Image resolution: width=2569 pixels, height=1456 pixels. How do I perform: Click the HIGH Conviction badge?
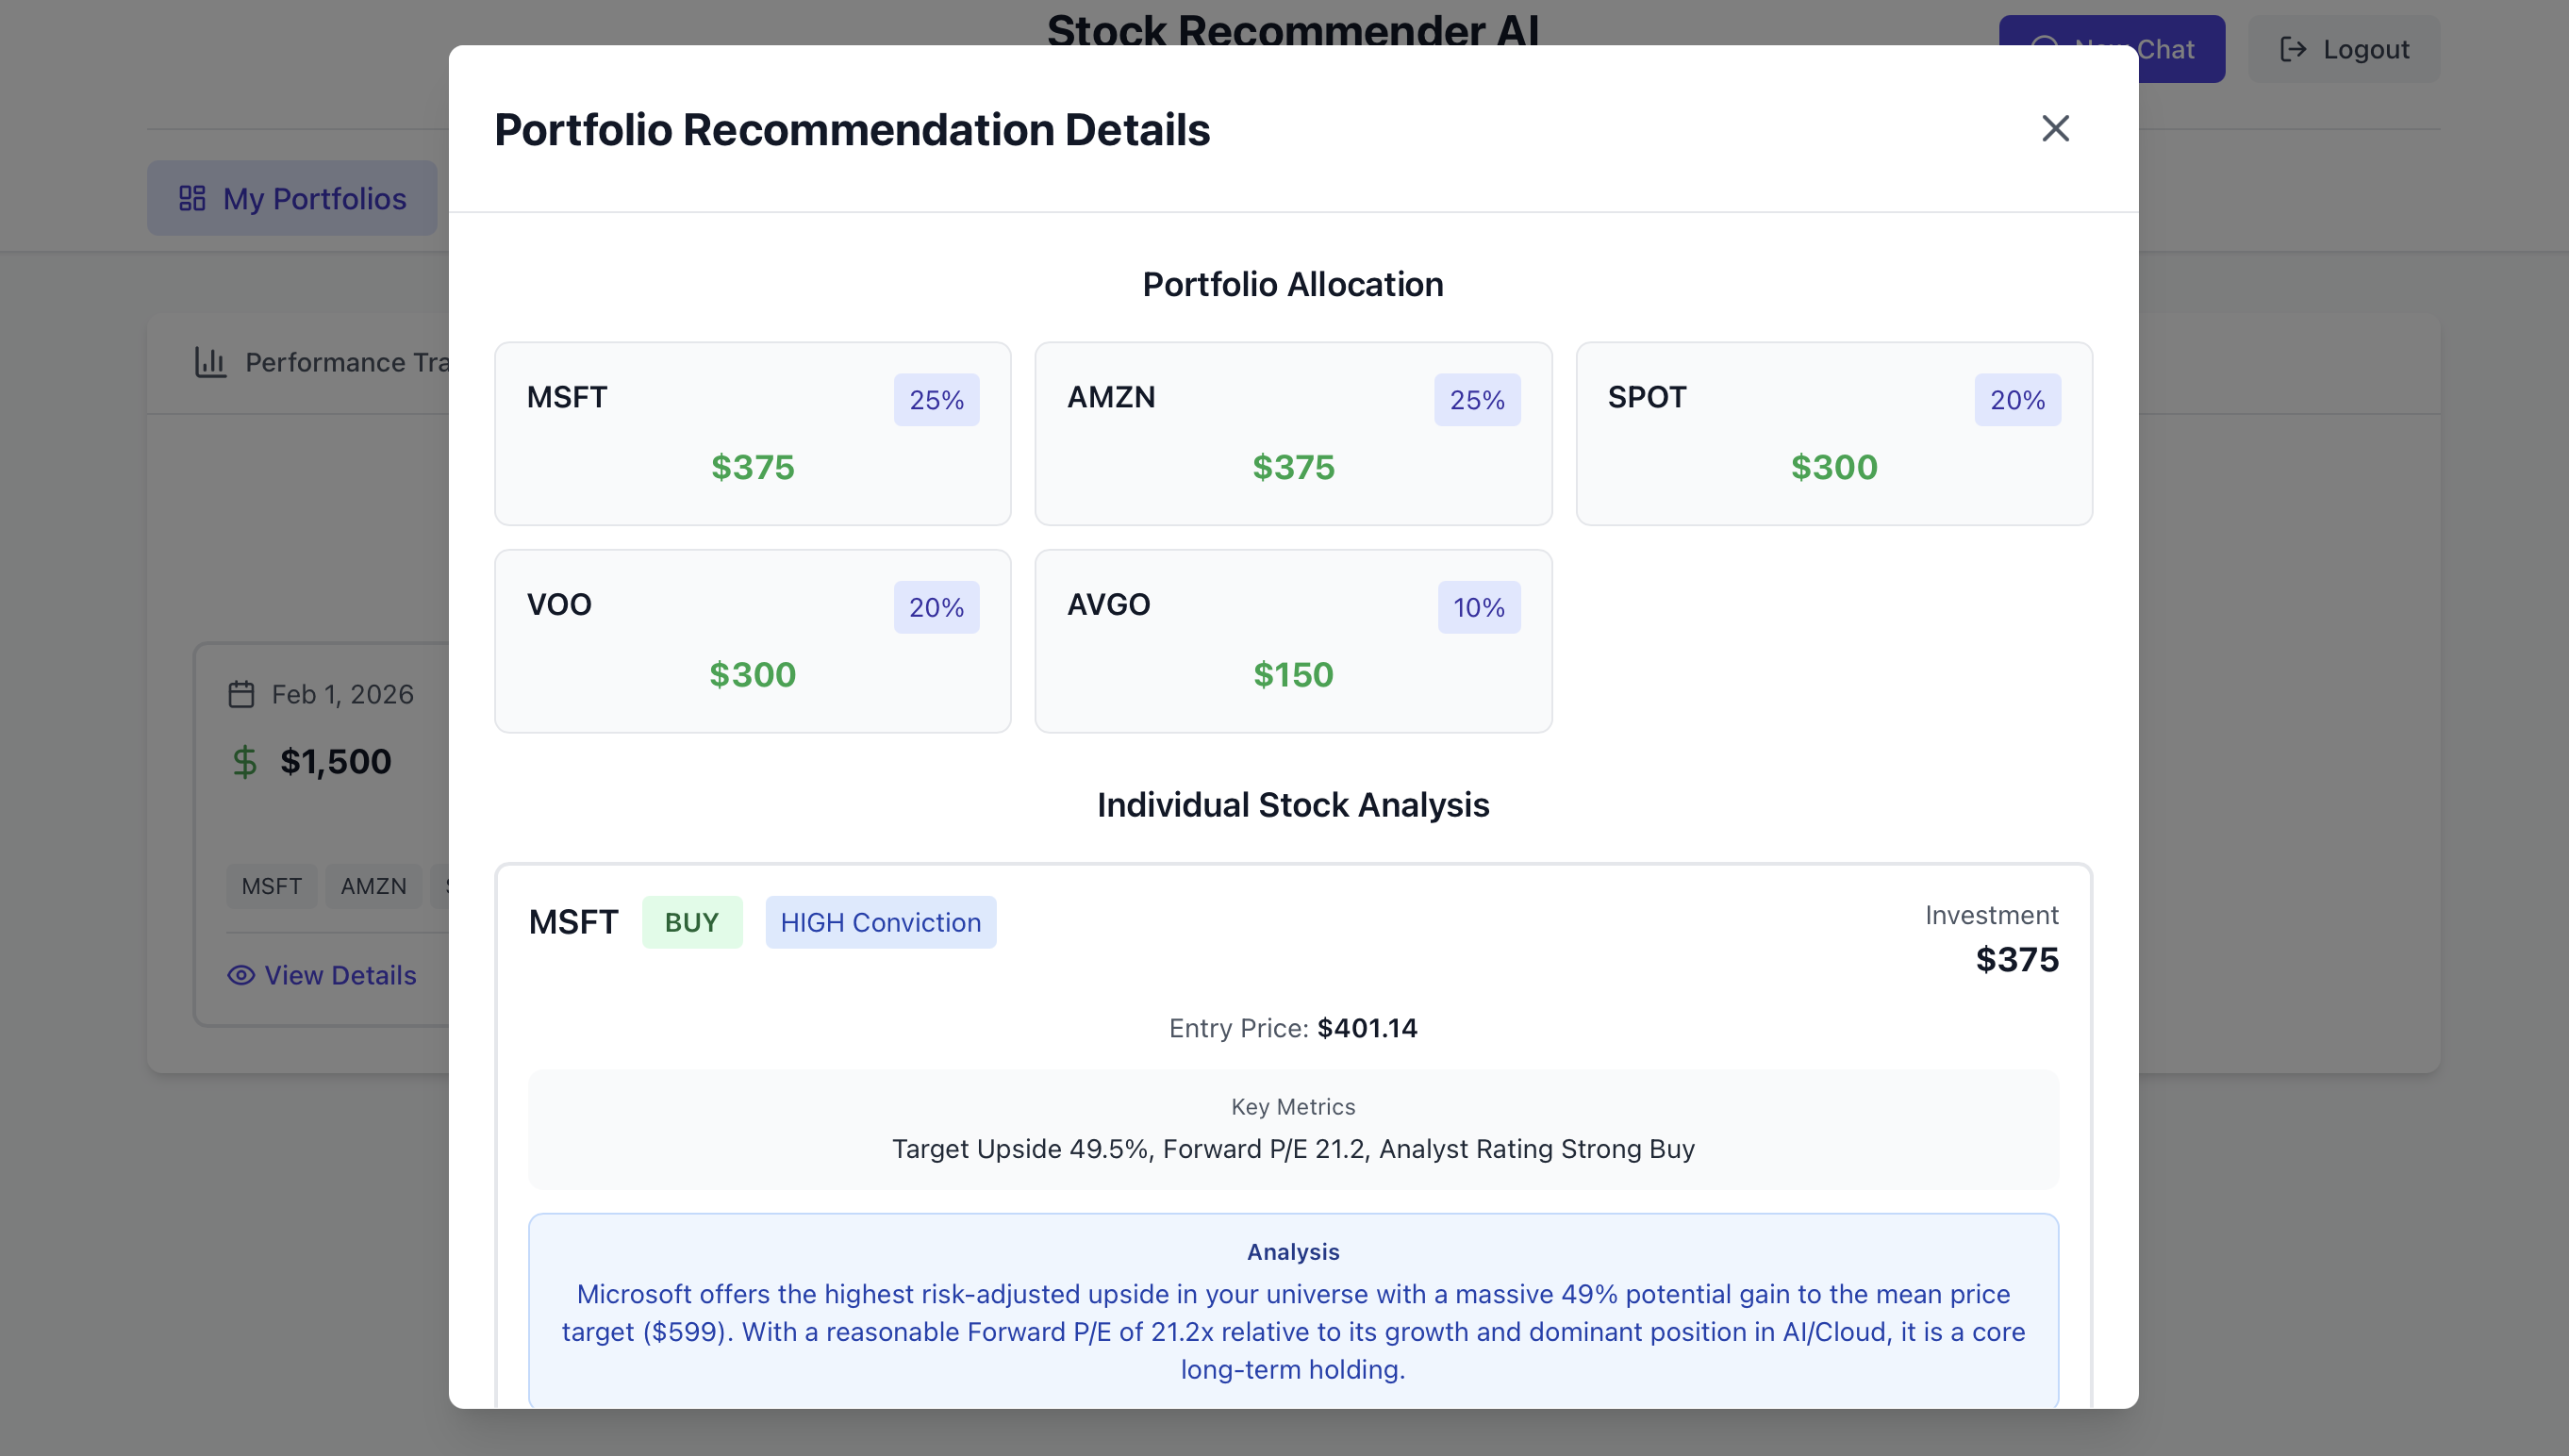880,922
